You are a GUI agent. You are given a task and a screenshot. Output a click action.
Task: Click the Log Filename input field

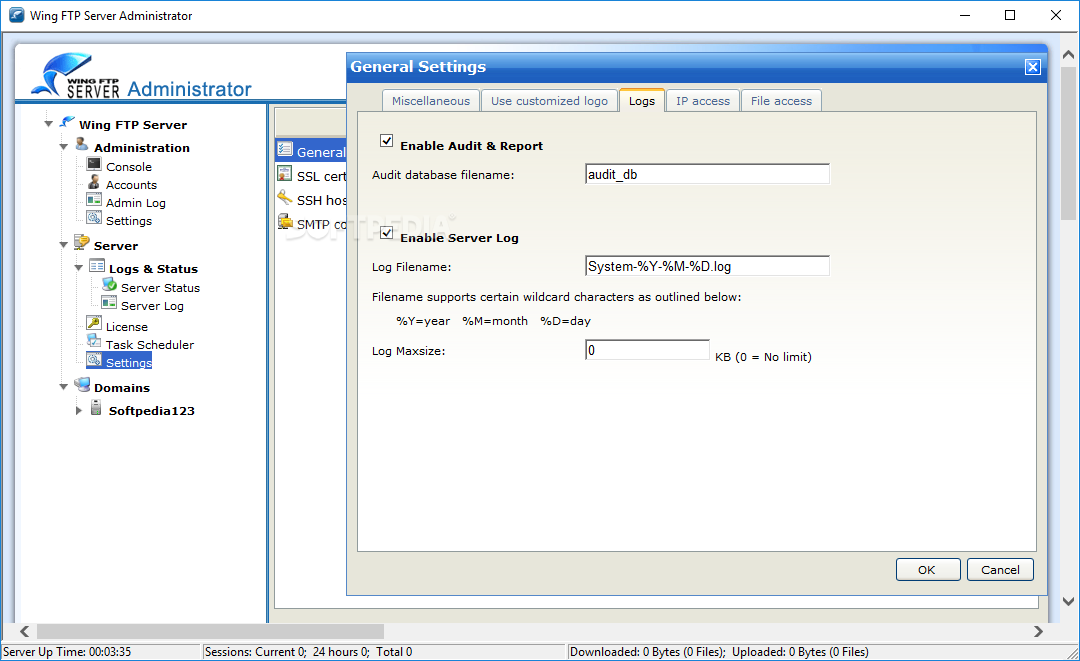coord(707,266)
